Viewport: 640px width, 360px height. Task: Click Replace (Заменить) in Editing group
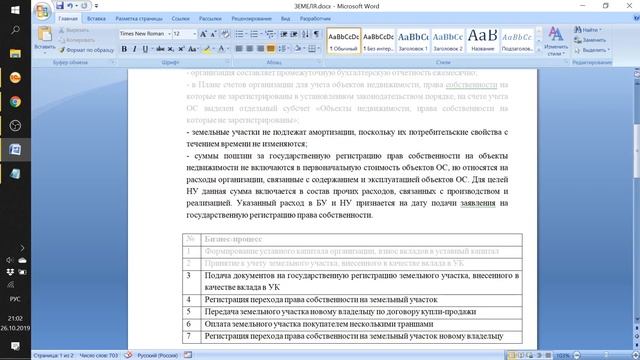click(590, 40)
